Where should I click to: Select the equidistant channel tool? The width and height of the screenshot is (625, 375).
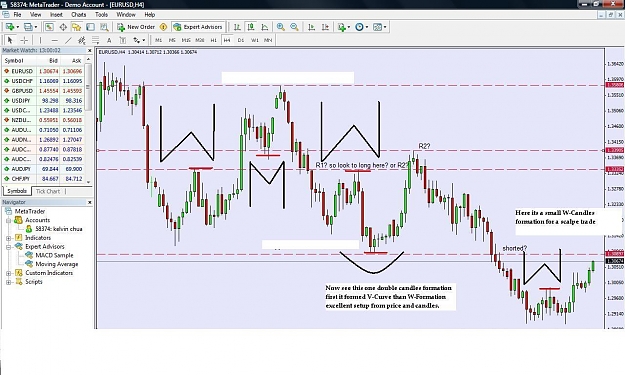[82, 40]
